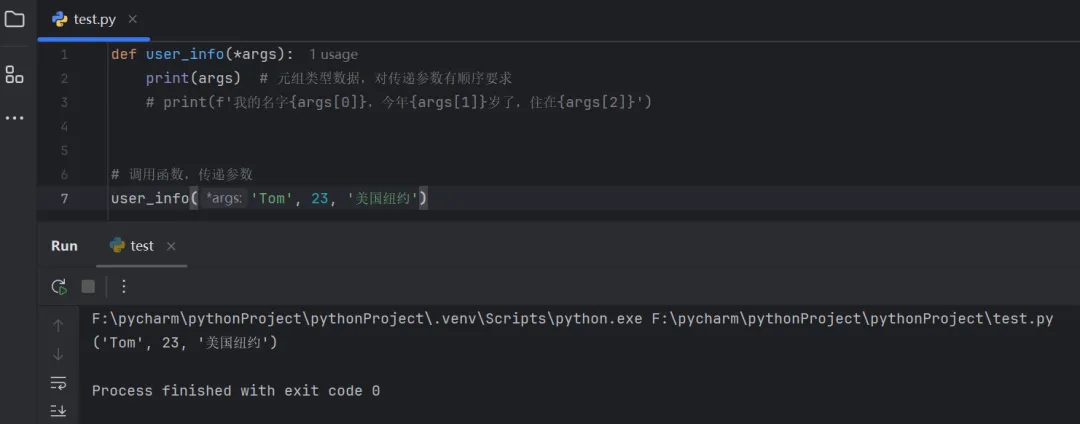Viewport: 1080px width, 424px height.
Task: Switch to the test run tab
Action: coord(141,246)
